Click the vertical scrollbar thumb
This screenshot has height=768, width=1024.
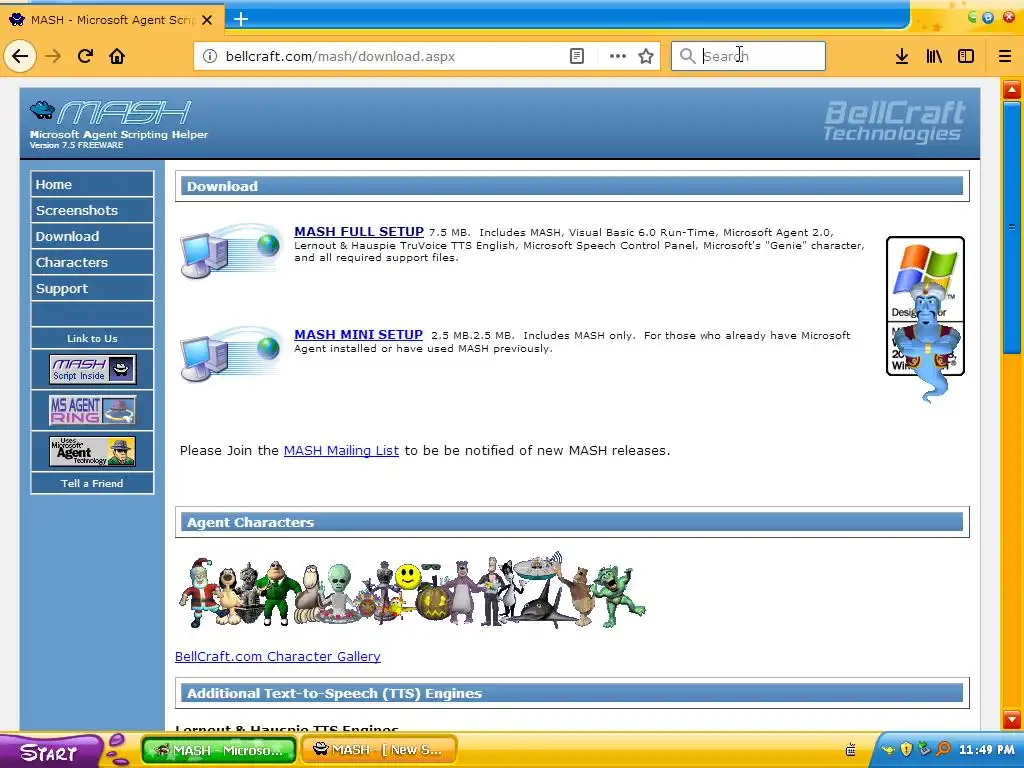1012,227
